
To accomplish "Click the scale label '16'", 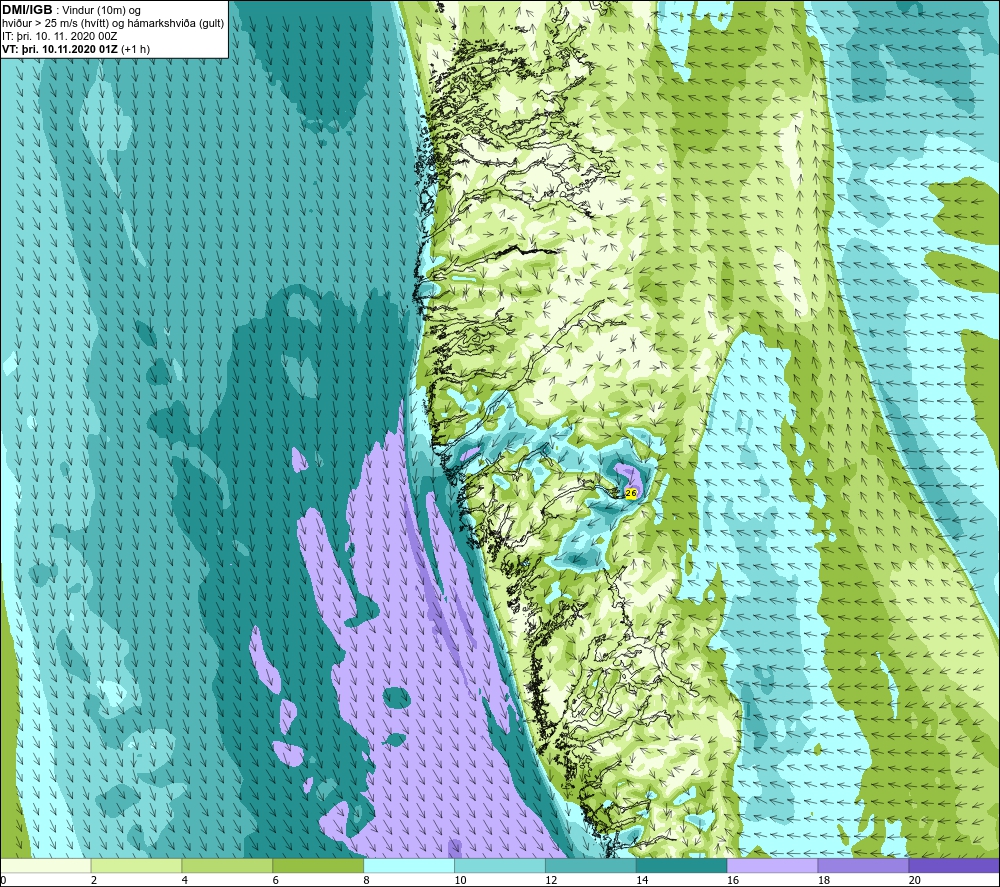I will click(733, 880).
